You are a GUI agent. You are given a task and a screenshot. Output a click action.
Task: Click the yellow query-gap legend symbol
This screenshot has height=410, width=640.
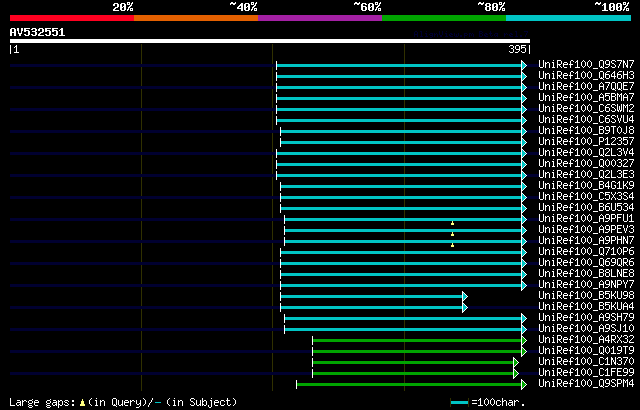82,403
